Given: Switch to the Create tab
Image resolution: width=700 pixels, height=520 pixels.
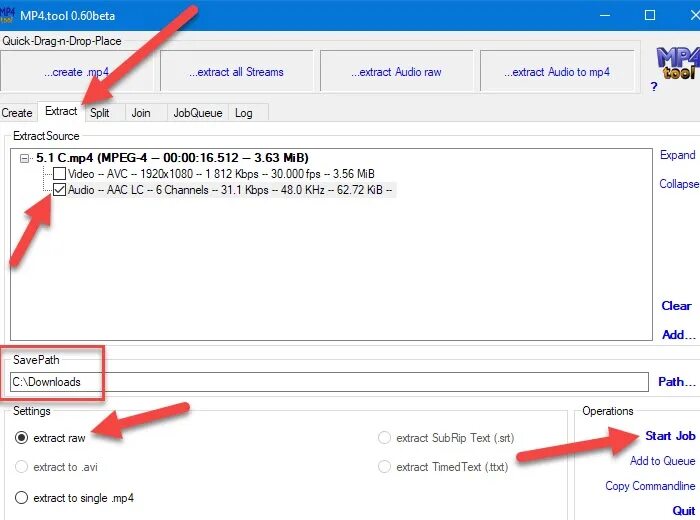Looking at the screenshot, I should click(17, 113).
